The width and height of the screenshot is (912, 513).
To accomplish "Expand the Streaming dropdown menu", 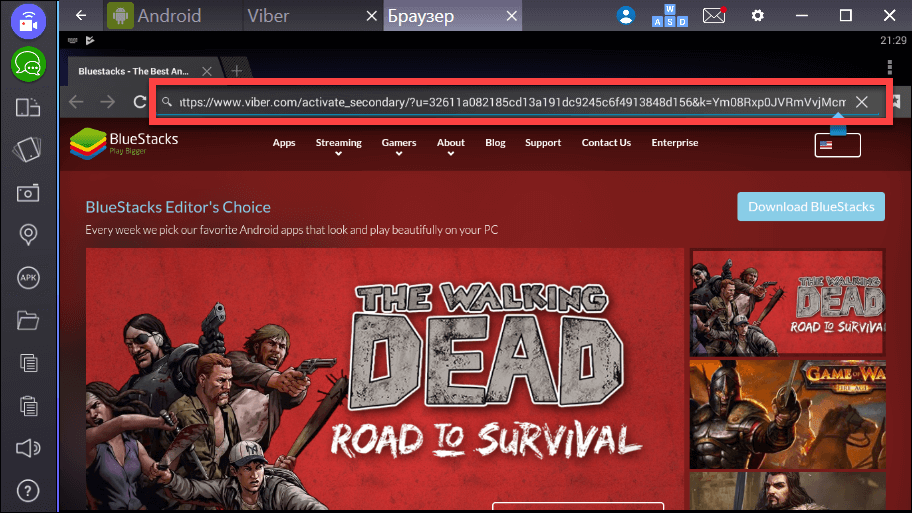I will 339,147.
